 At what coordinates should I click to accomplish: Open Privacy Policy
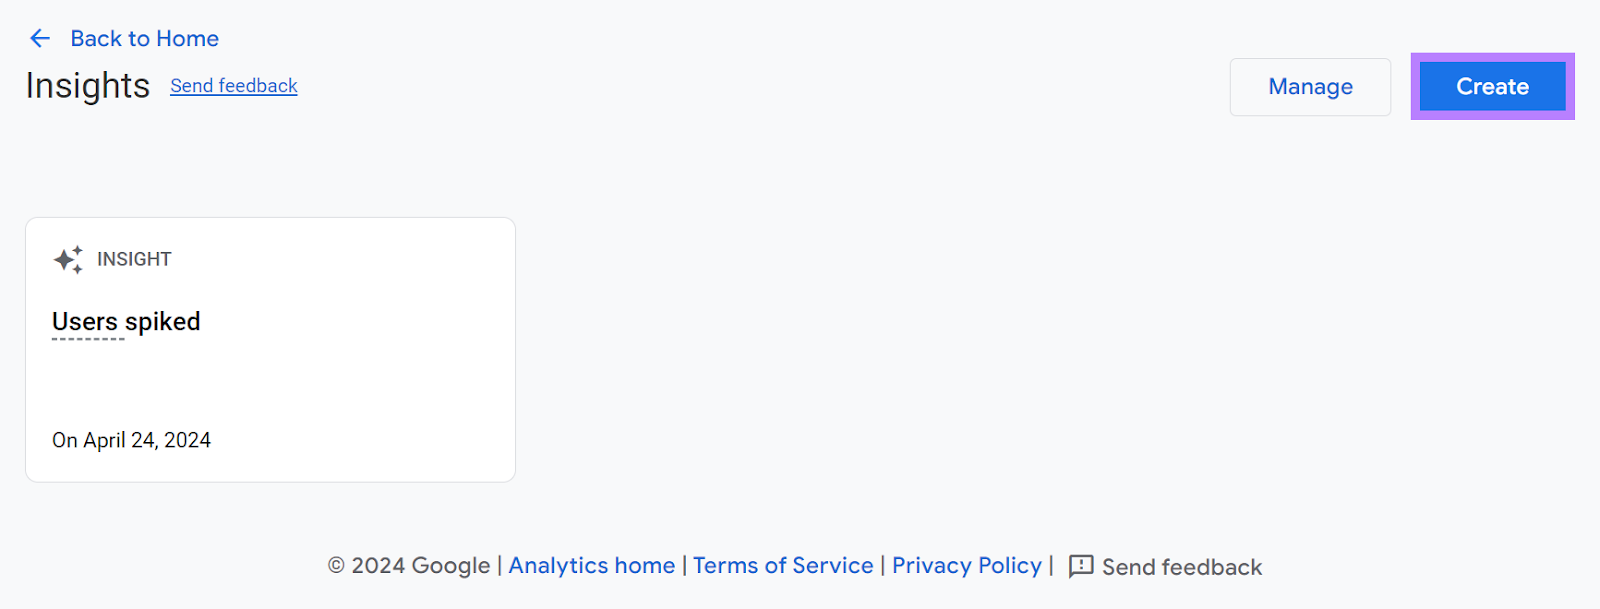tap(965, 566)
